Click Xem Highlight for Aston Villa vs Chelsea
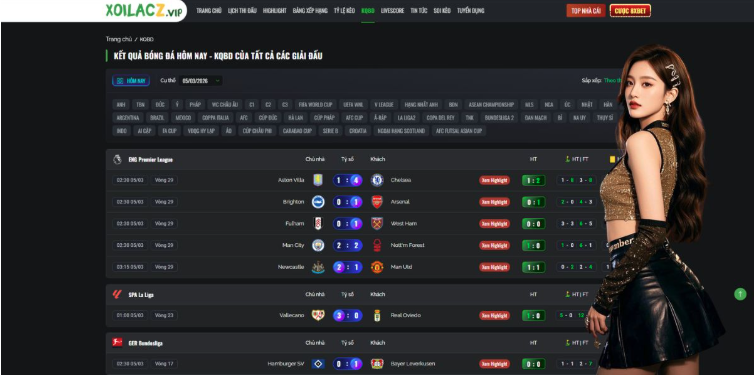The image size is (755, 375). 494,180
